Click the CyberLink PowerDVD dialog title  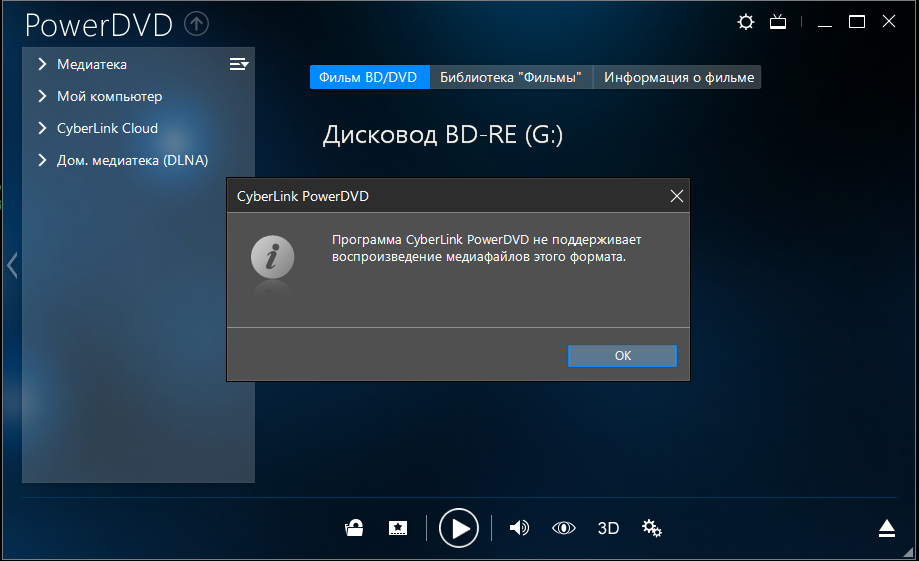(x=302, y=196)
